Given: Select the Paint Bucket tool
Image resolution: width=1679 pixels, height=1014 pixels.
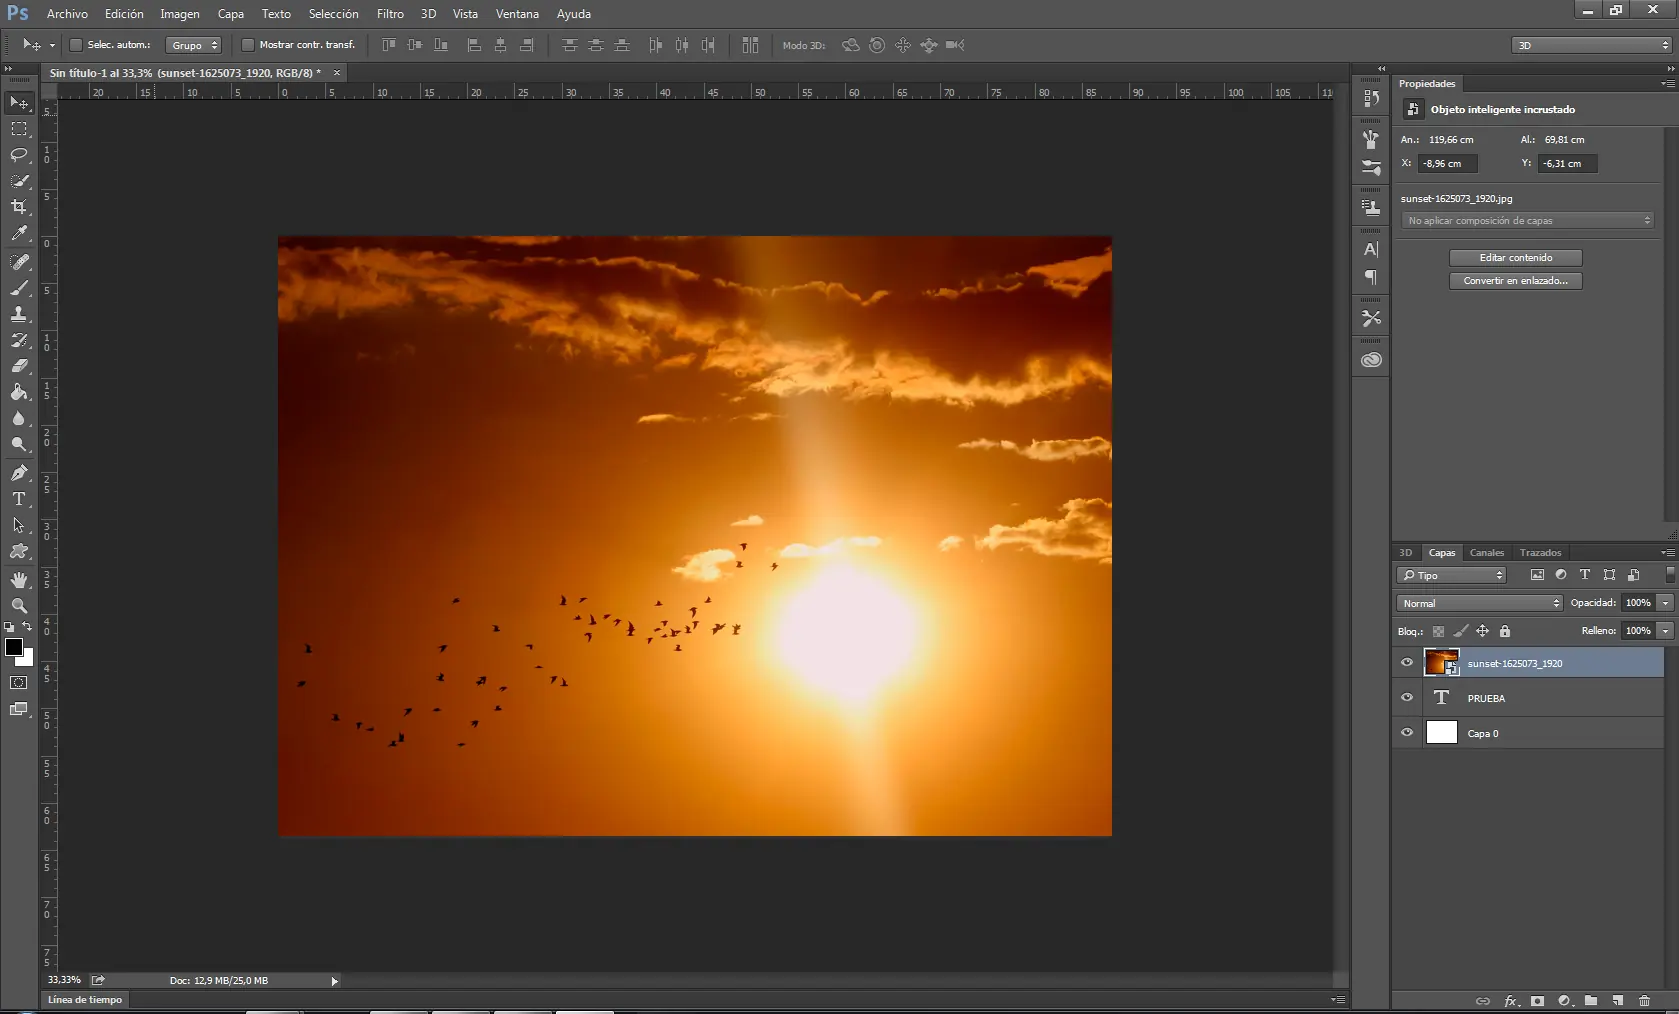Looking at the screenshot, I should [19, 392].
